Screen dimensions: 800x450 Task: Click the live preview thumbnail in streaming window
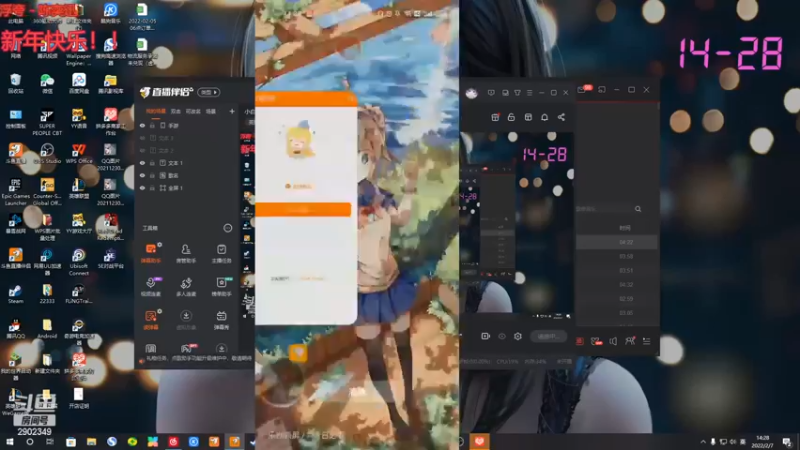[x=516, y=222]
